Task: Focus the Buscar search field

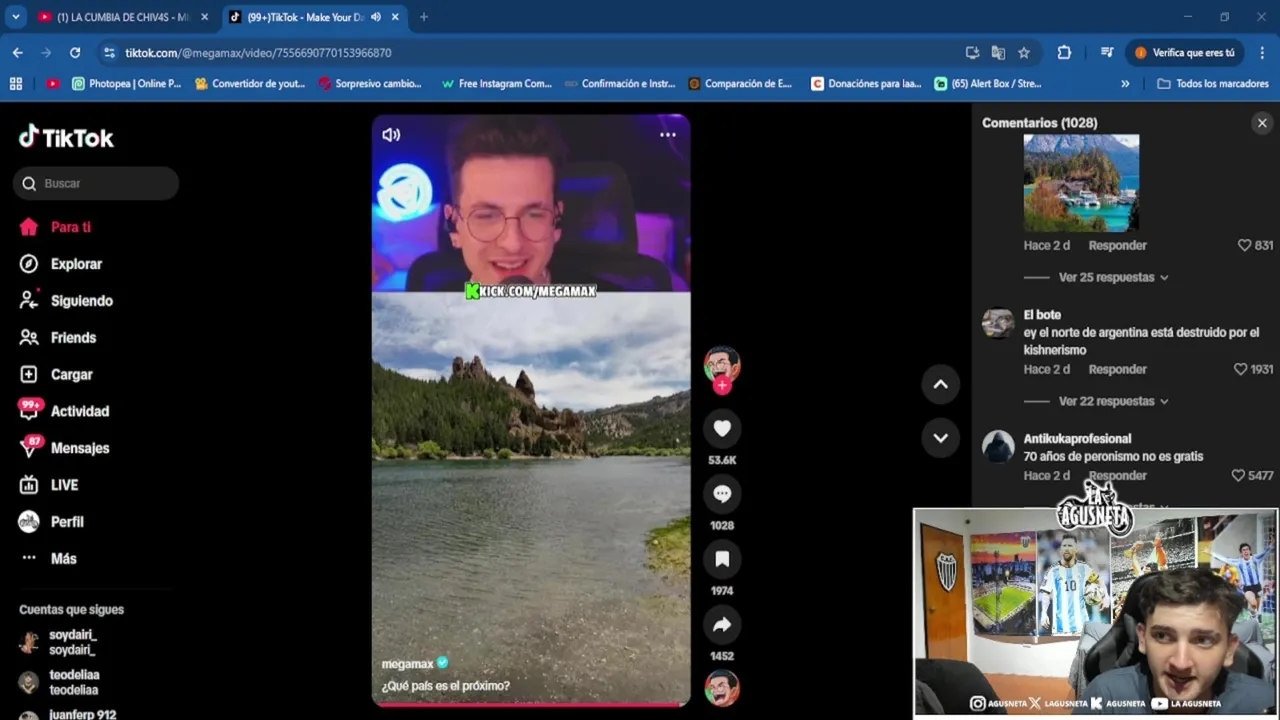Action: 96,183
